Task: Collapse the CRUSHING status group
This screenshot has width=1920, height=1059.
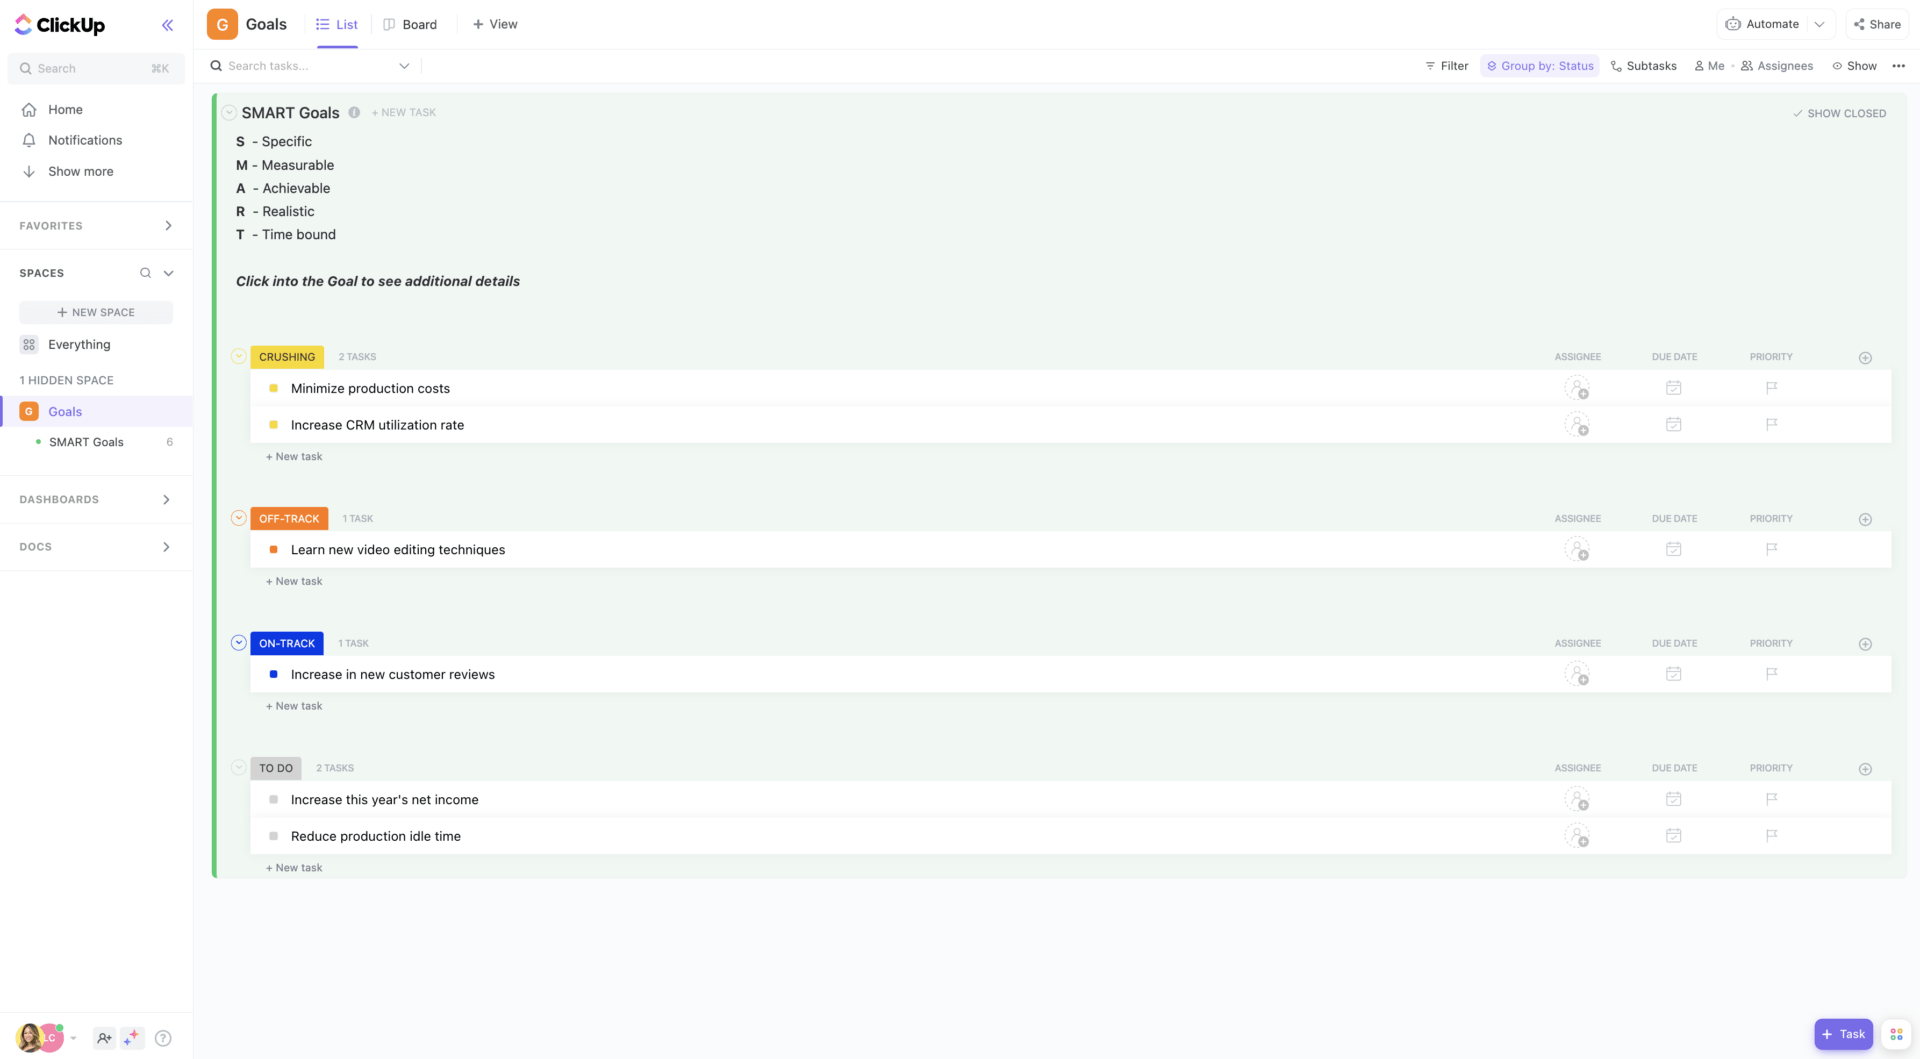Action: pyautogui.click(x=238, y=356)
